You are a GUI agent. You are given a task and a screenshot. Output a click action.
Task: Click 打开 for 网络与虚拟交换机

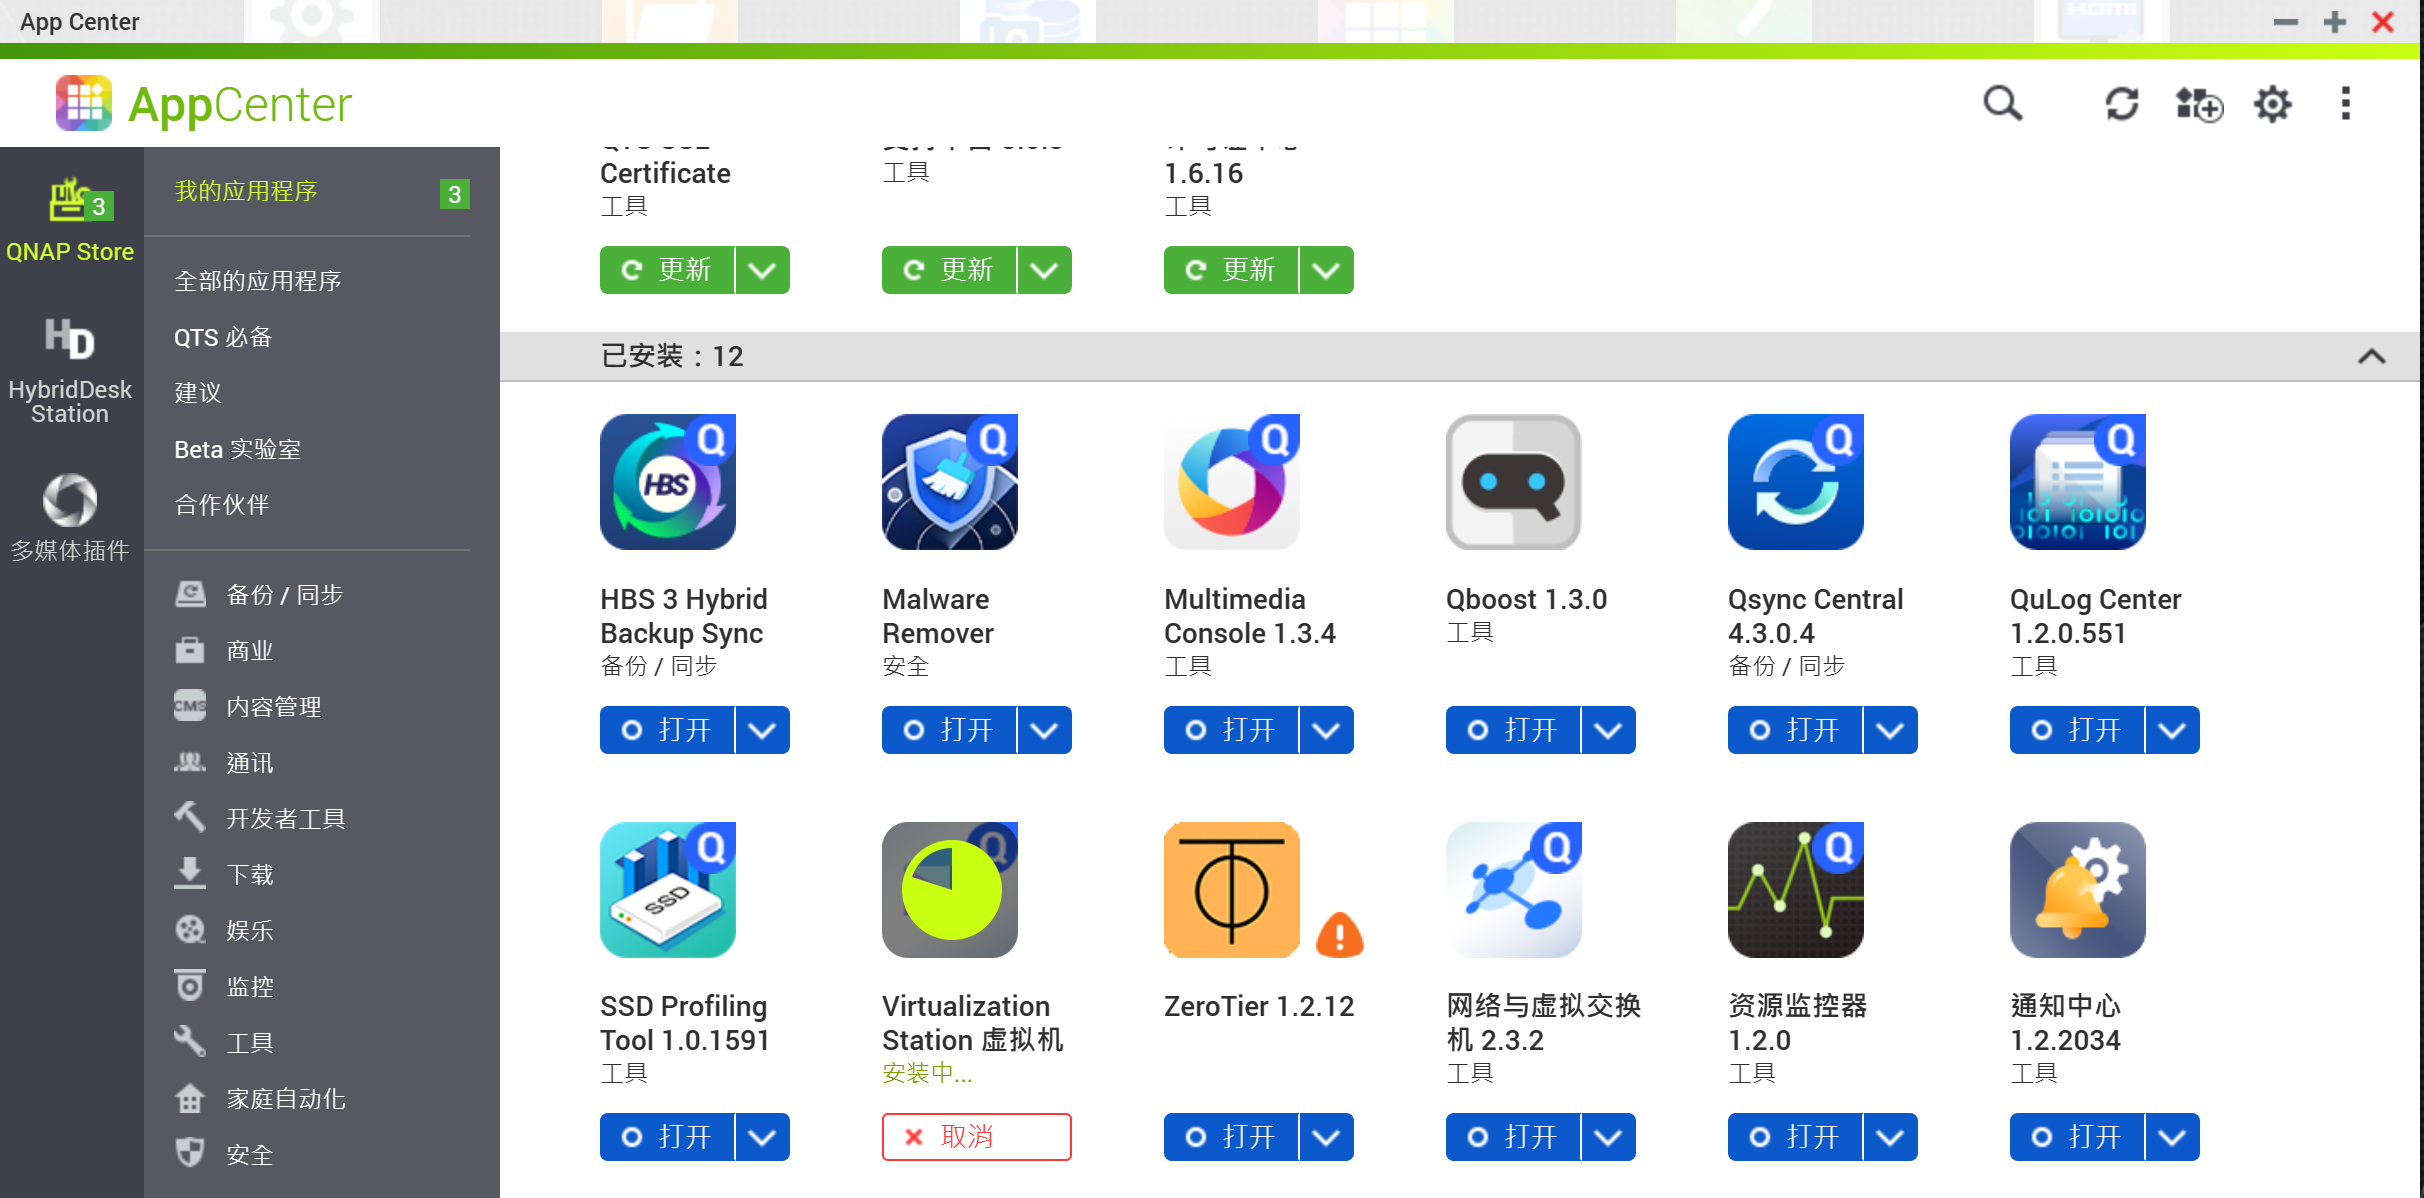[x=1513, y=1137]
